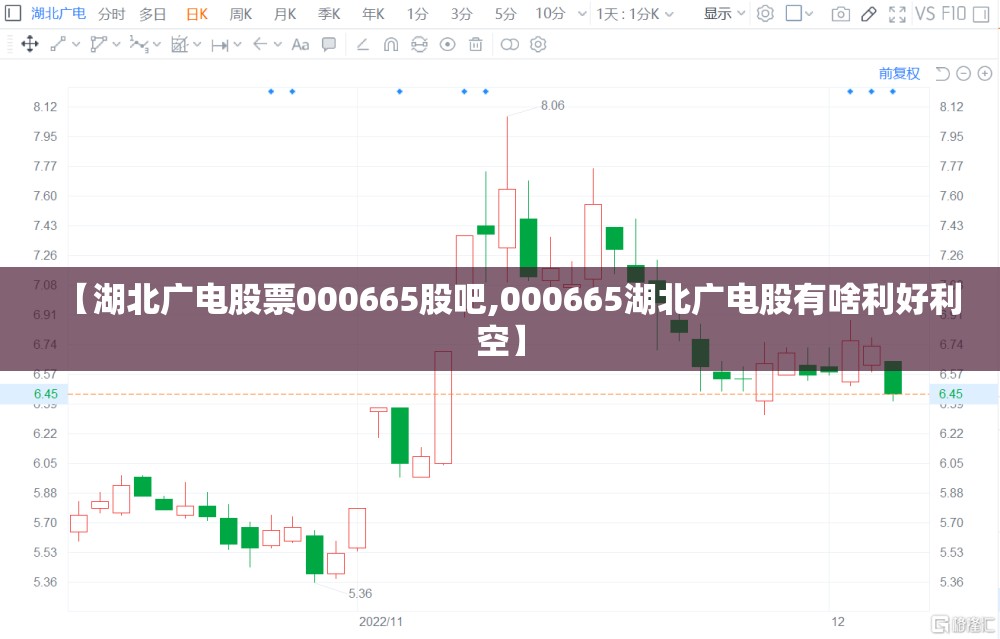Click the 5.36 low price label near candle
Image resolution: width=1000 pixels, height=639 pixels.
coord(360,594)
